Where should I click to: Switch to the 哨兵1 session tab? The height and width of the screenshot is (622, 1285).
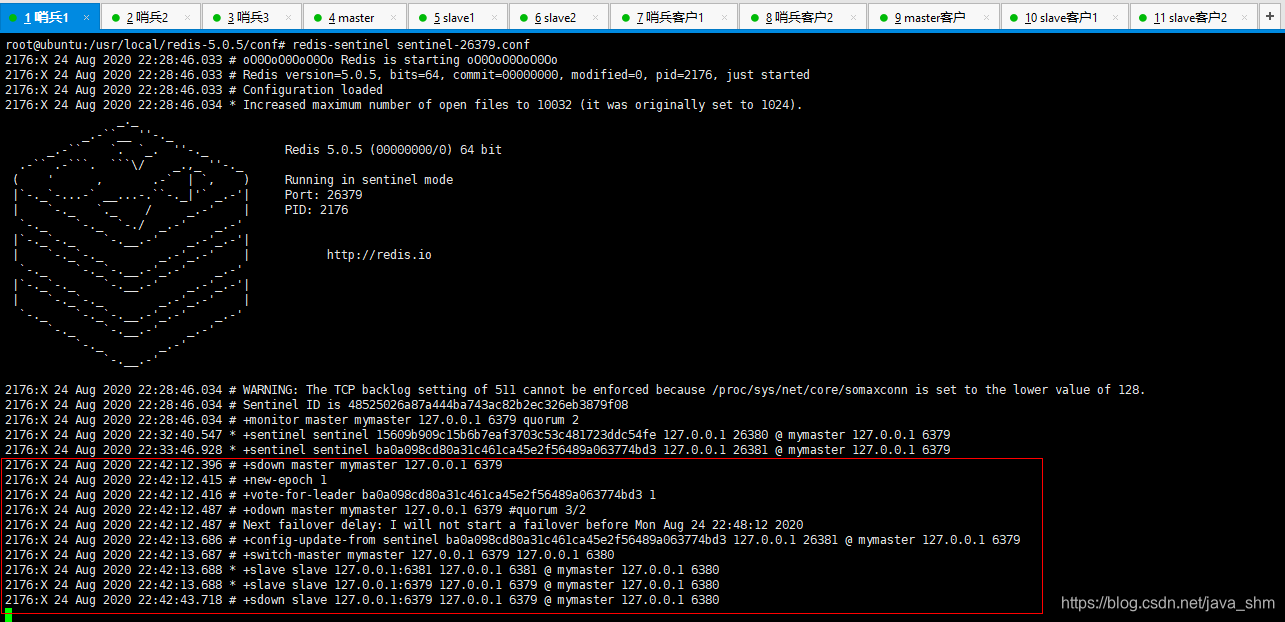tap(50, 17)
